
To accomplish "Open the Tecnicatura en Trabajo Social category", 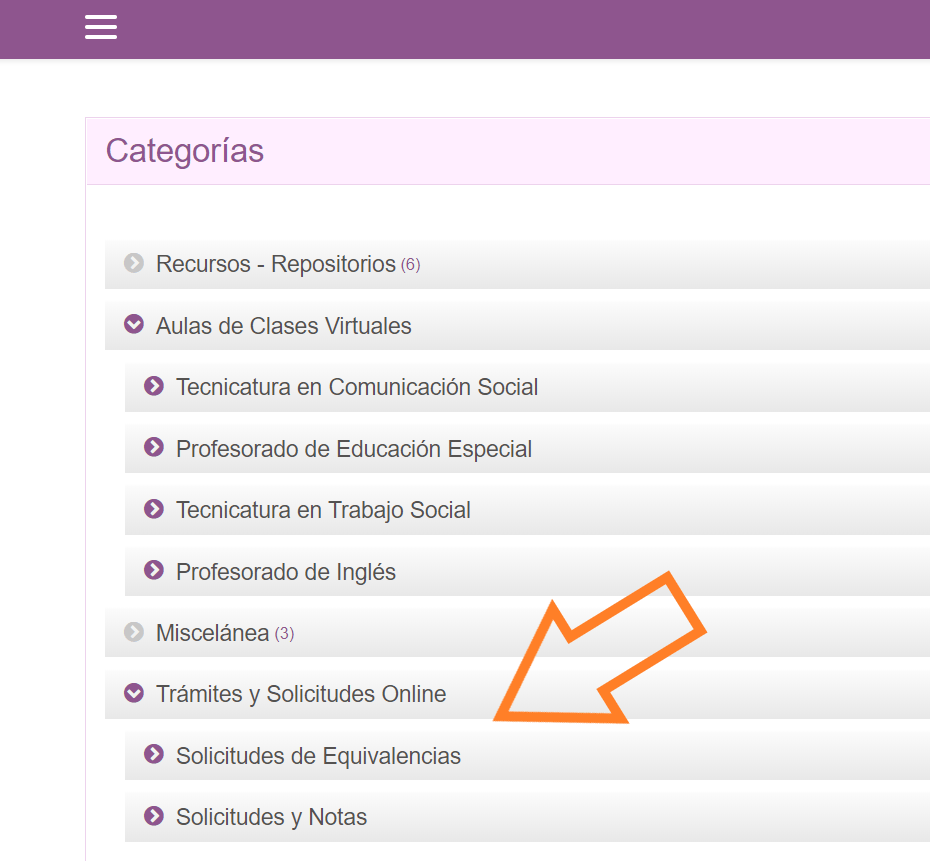I will coord(323,510).
